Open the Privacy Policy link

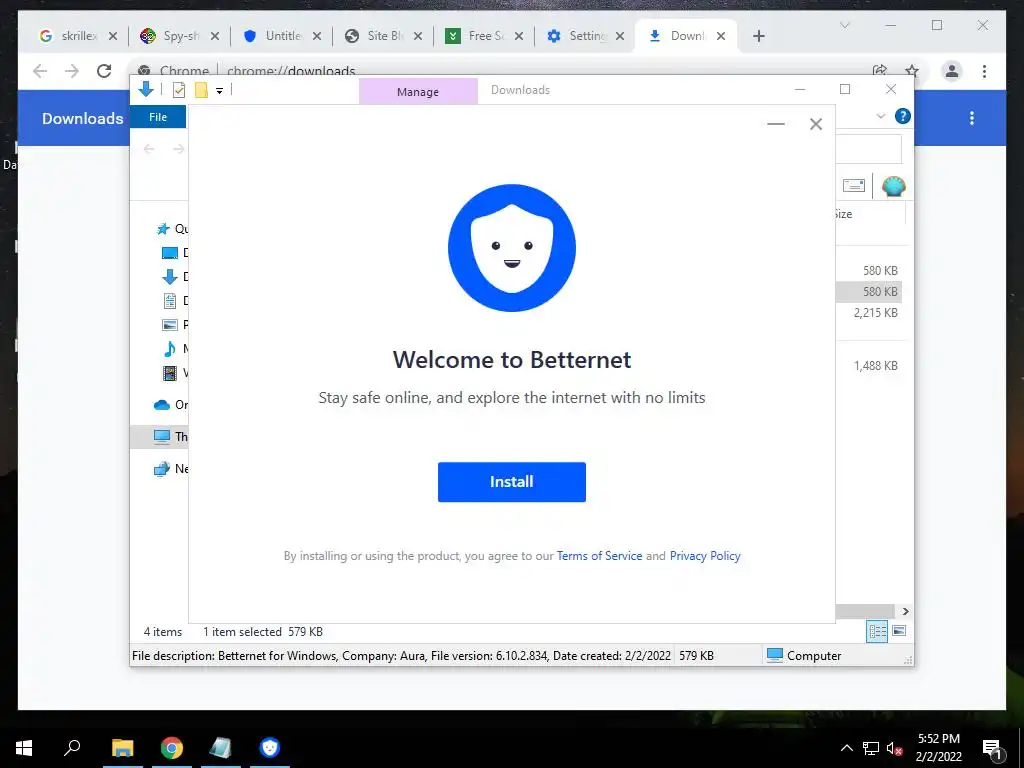705,556
